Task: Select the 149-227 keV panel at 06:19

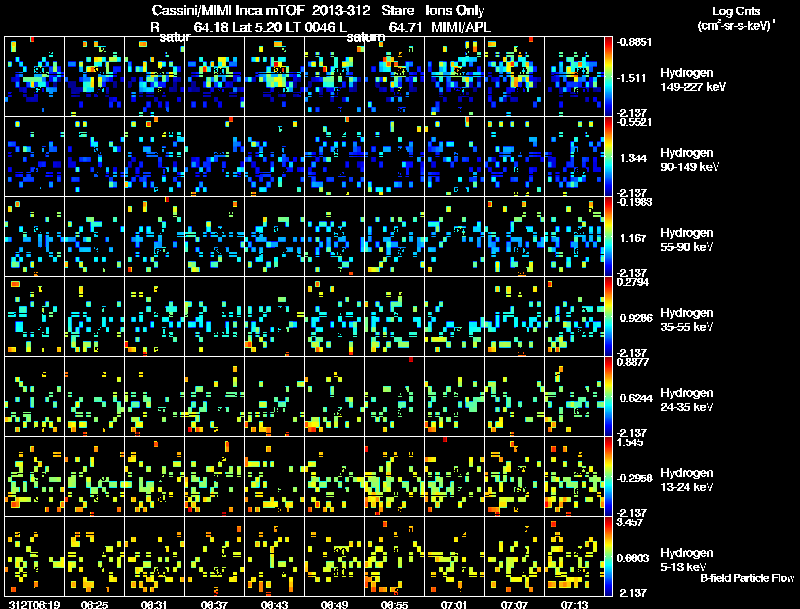Action: (x=34, y=77)
